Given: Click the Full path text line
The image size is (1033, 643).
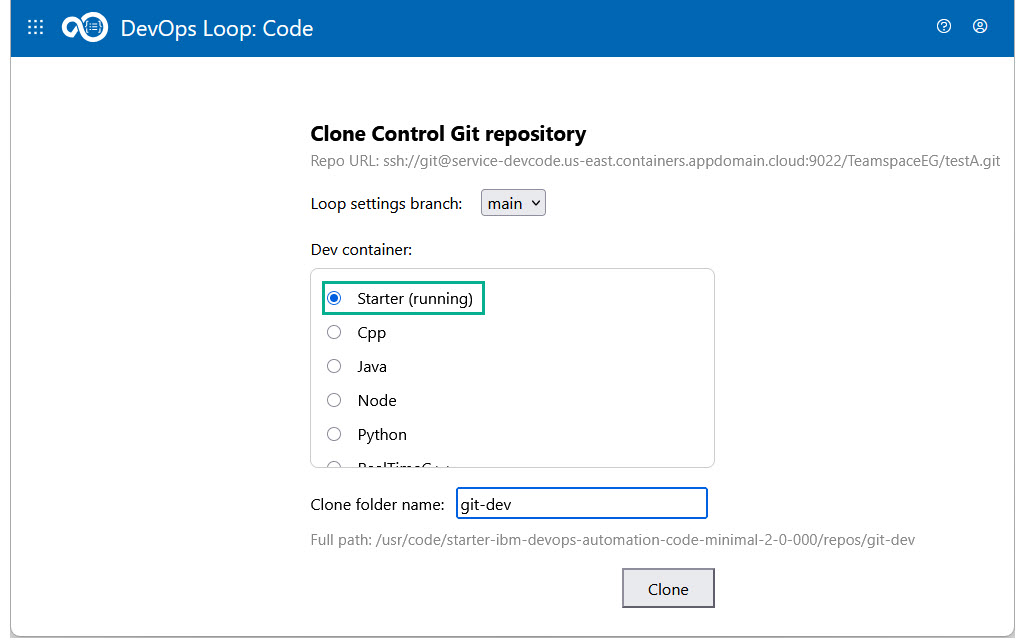Looking at the screenshot, I should point(612,540).
